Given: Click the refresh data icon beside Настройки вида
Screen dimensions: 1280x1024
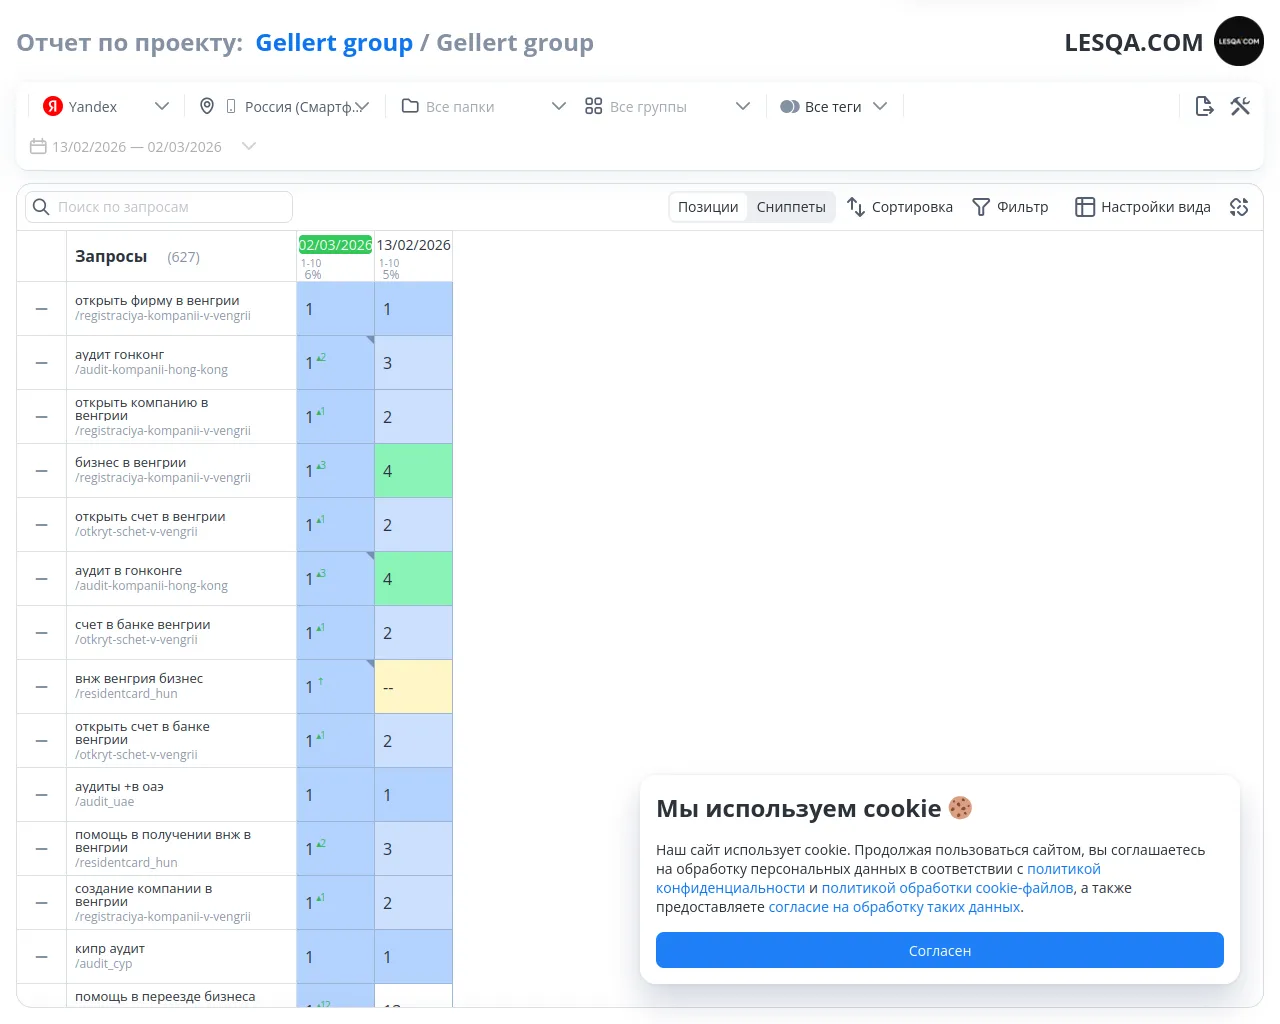Looking at the screenshot, I should point(1239,207).
